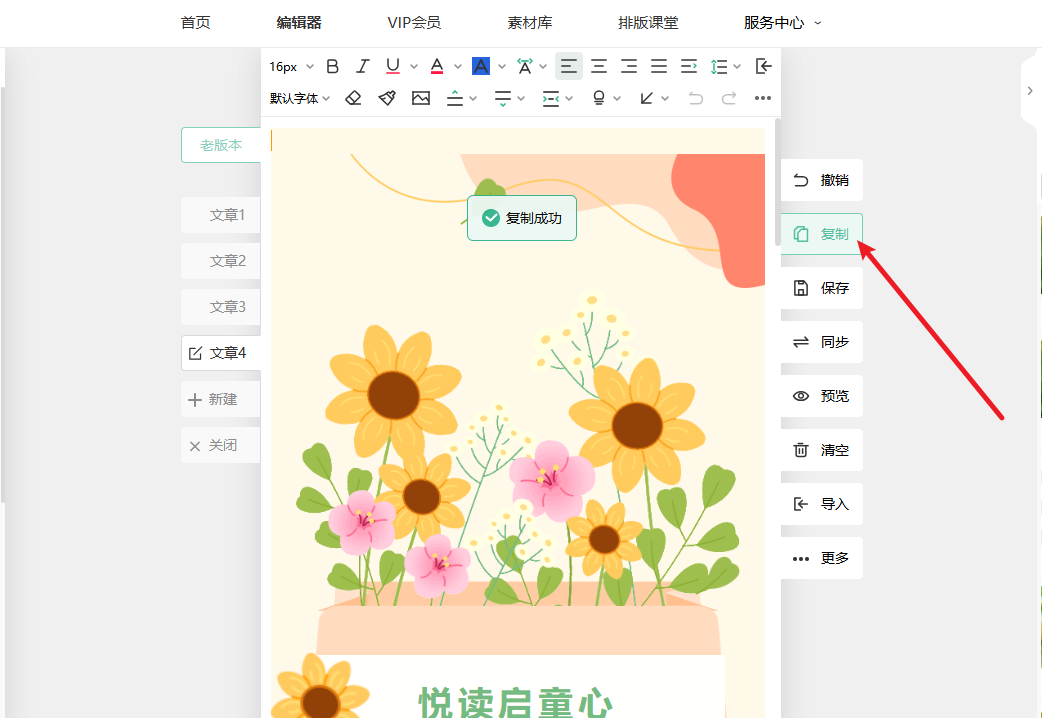Clear content with 清空 trash button
This screenshot has height=718, width=1042.
coord(821,450)
